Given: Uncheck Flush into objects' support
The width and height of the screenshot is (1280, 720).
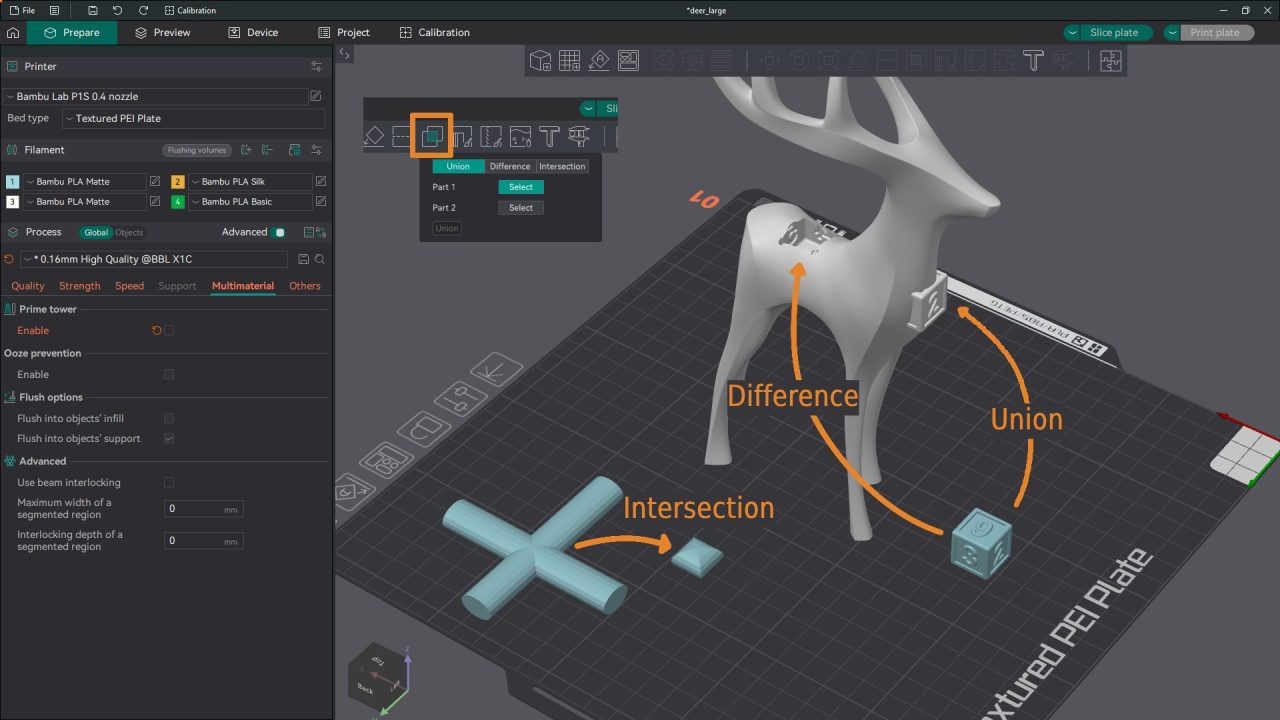Looking at the screenshot, I should [169, 438].
